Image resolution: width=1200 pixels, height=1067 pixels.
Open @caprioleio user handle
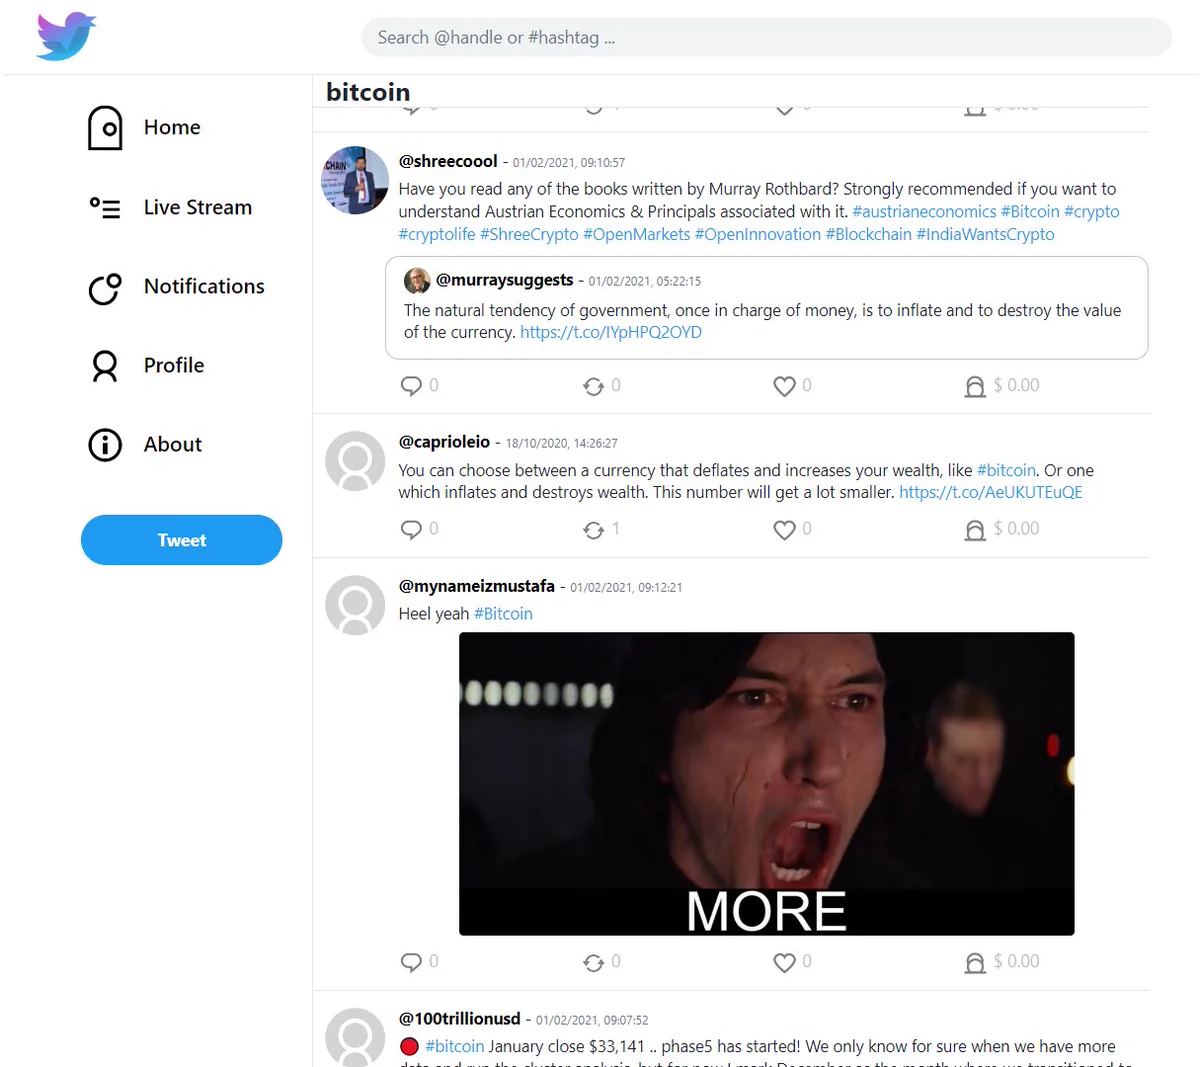click(x=444, y=442)
